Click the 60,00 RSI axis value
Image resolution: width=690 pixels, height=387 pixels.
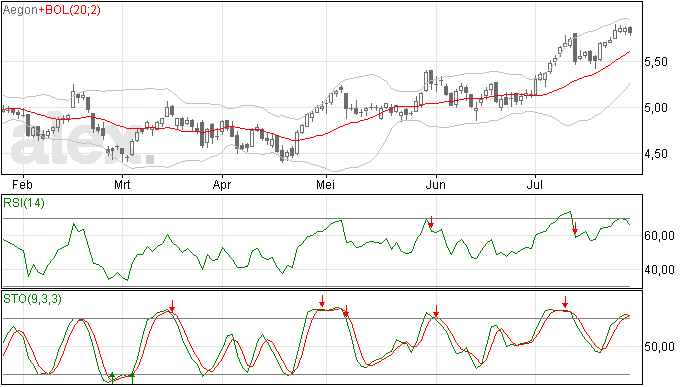[659, 236]
